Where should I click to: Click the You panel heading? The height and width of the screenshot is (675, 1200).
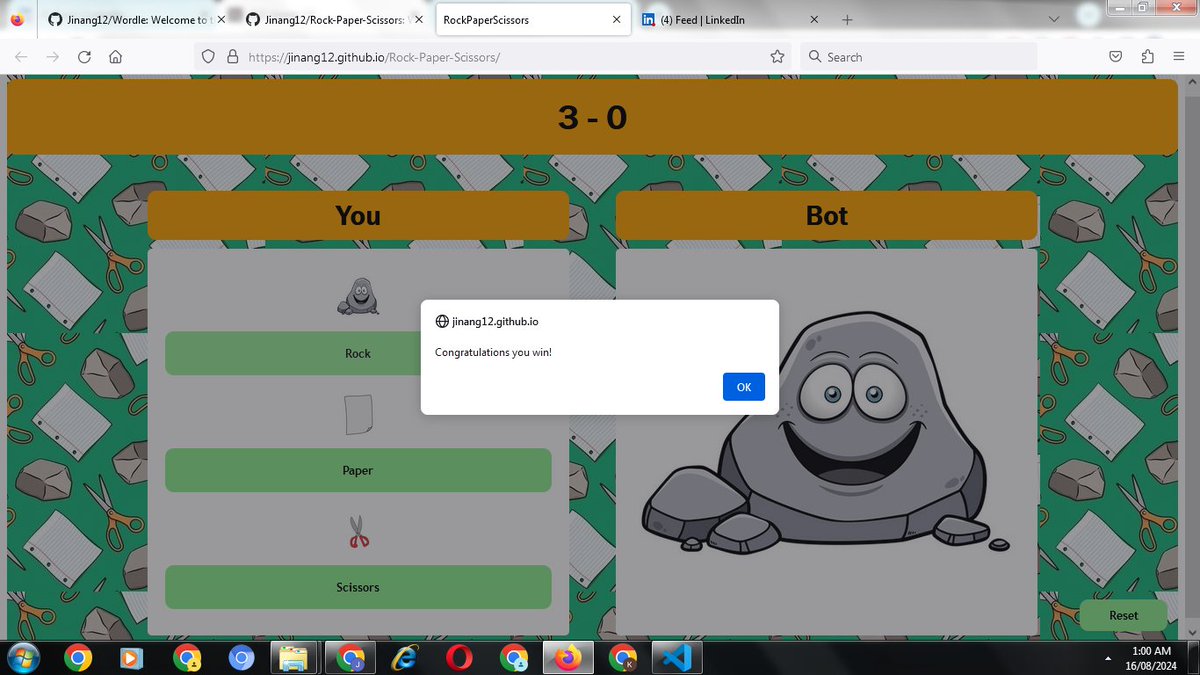pyautogui.click(x=358, y=215)
